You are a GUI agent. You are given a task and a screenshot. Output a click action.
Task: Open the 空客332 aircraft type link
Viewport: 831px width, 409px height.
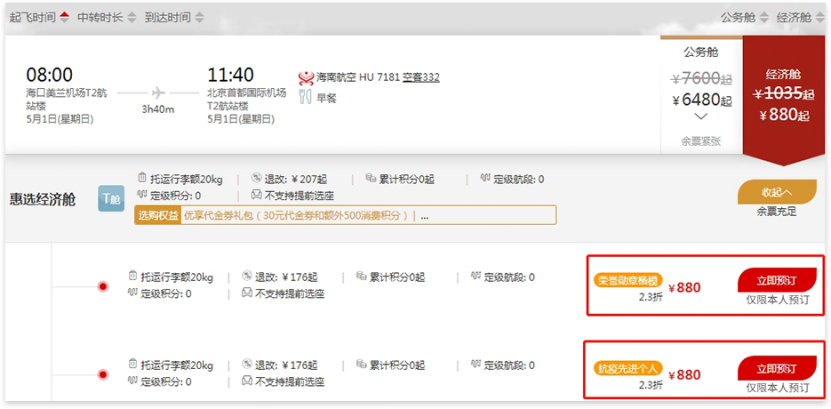click(x=421, y=78)
